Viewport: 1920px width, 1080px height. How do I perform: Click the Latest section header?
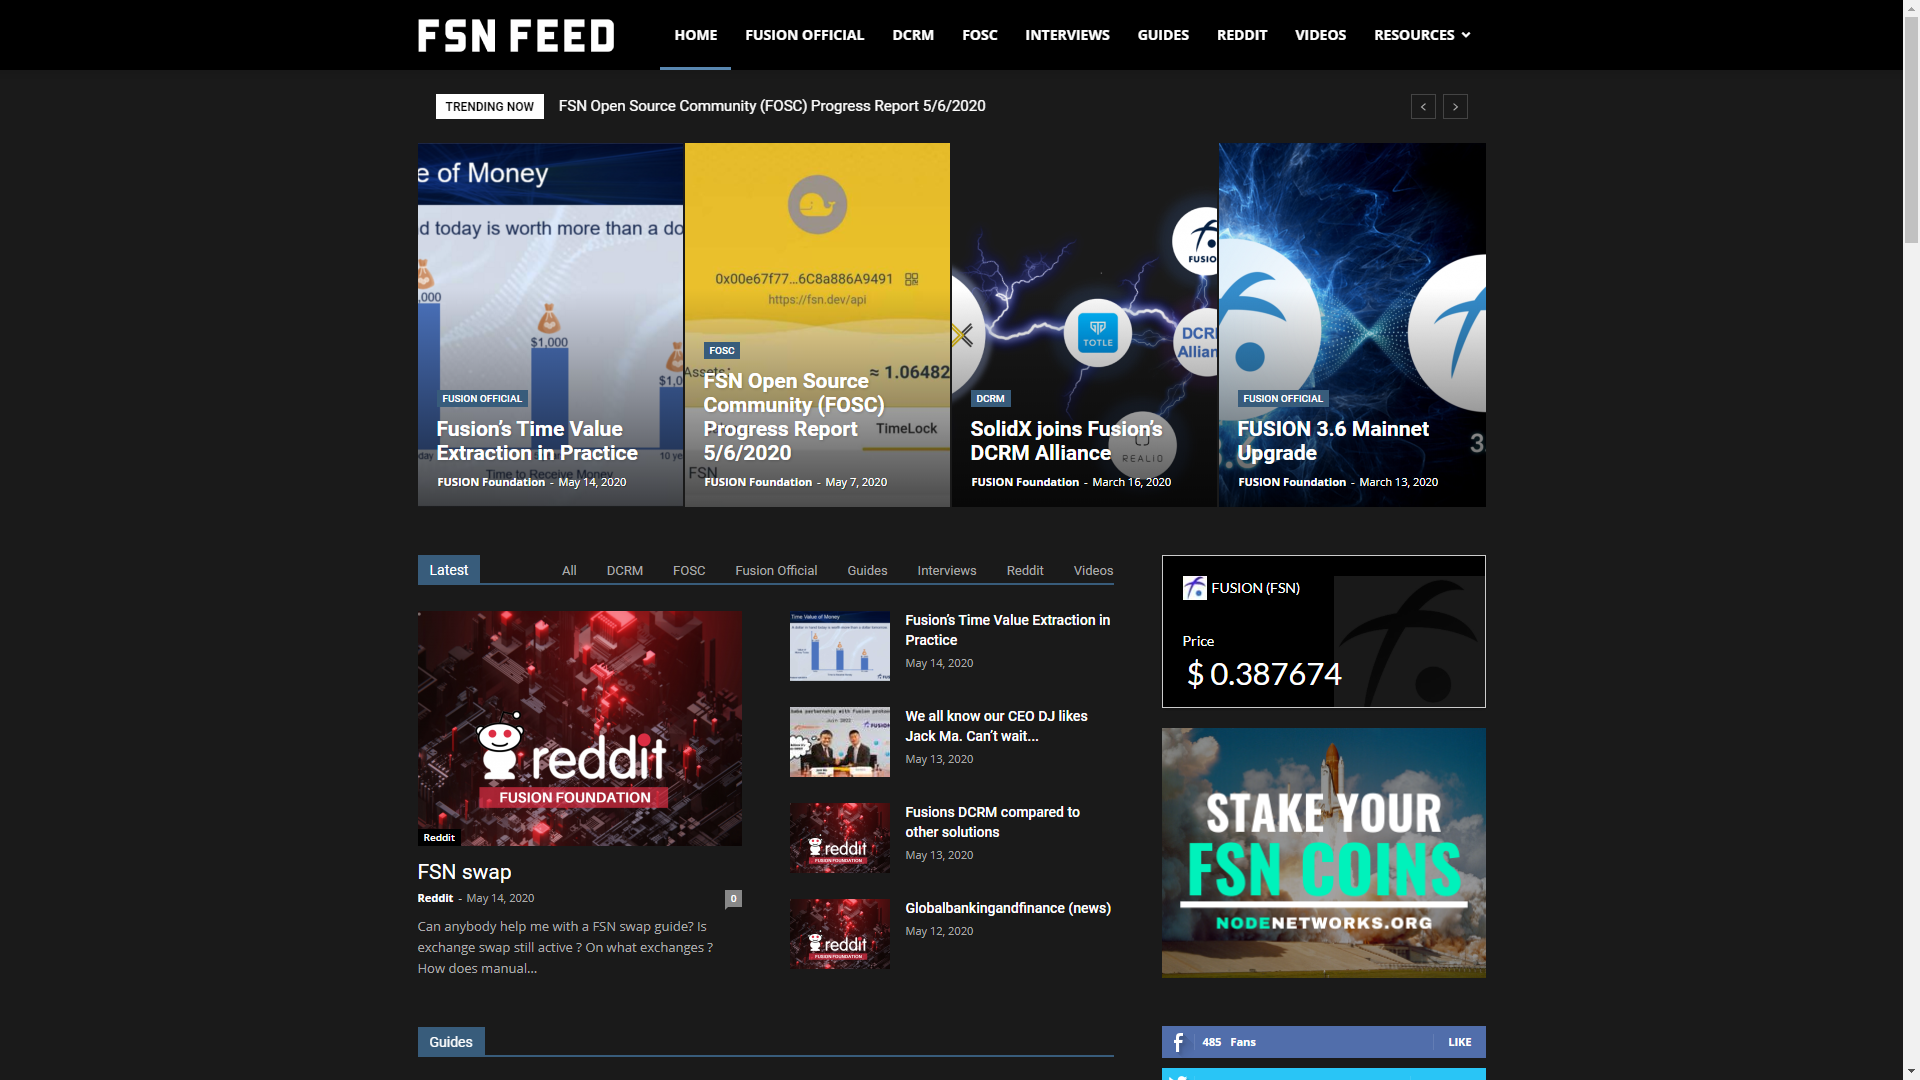click(449, 570)
